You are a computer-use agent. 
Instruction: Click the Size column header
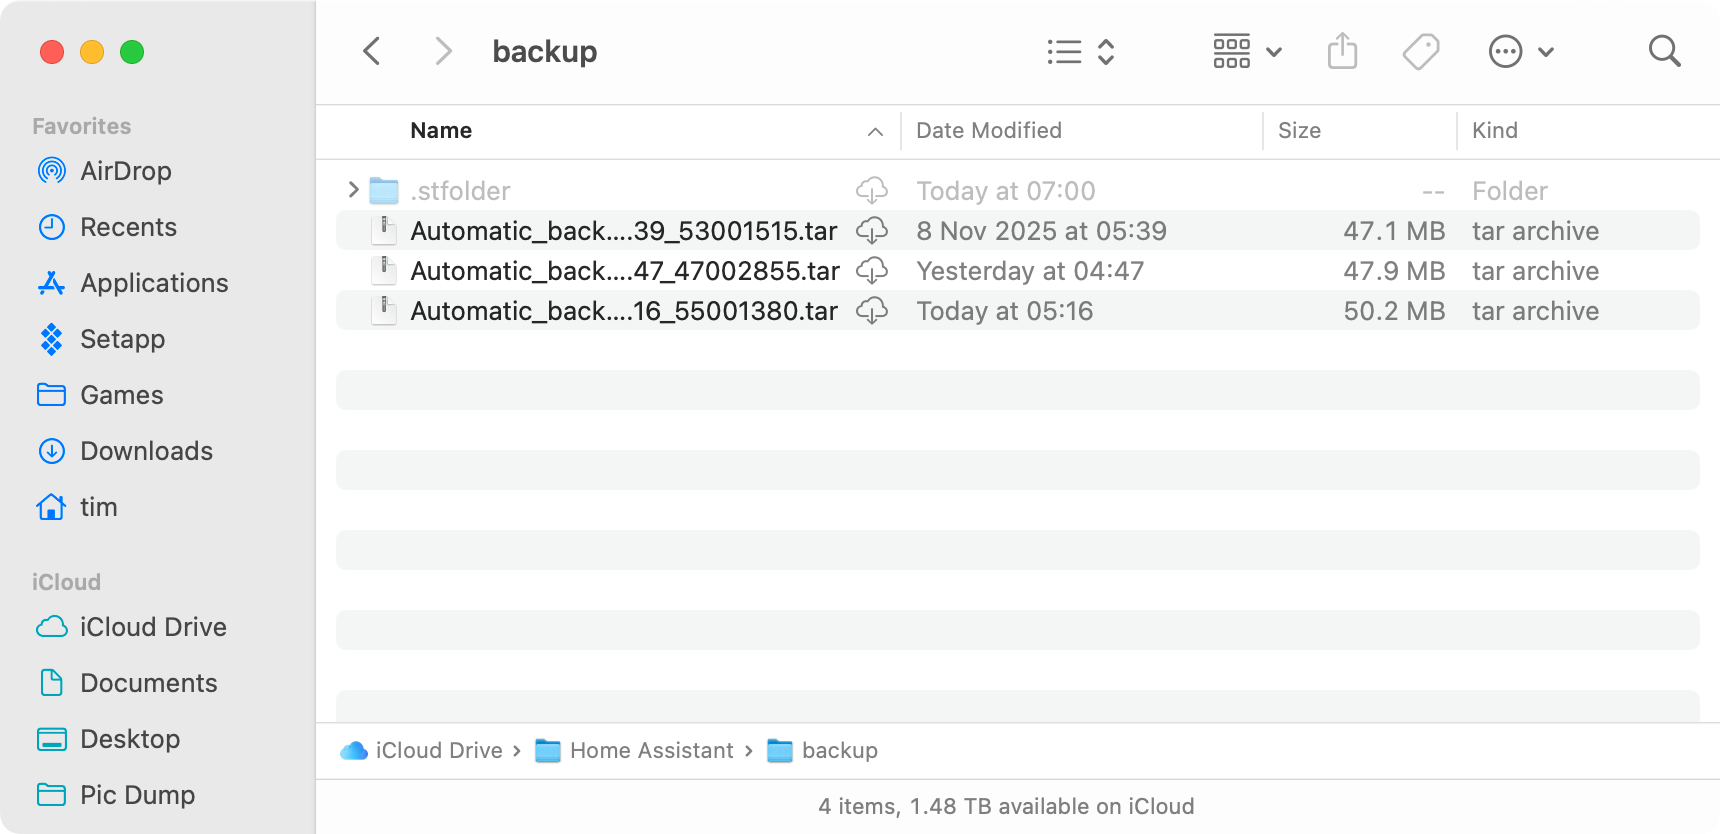pos(1299,131)
